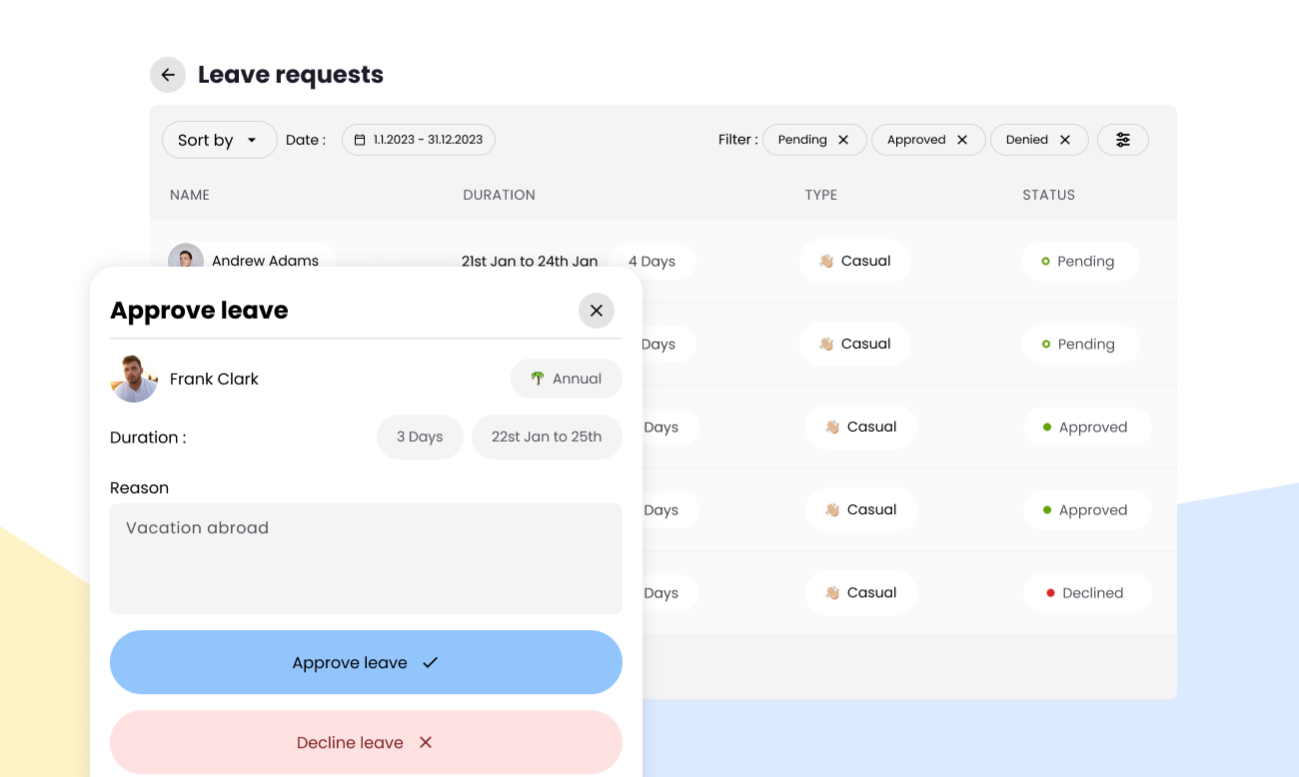Remove the Approved filter chip
Viewport: 1299px width, 777px height.
pos(963,139)
